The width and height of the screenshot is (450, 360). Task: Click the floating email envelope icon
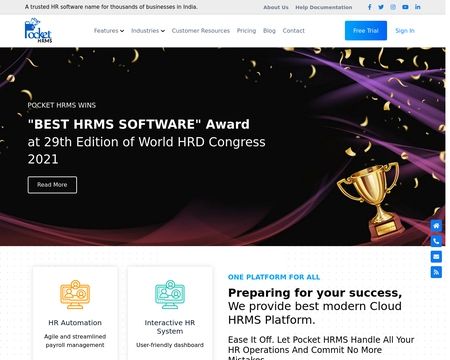coord(436,257)
